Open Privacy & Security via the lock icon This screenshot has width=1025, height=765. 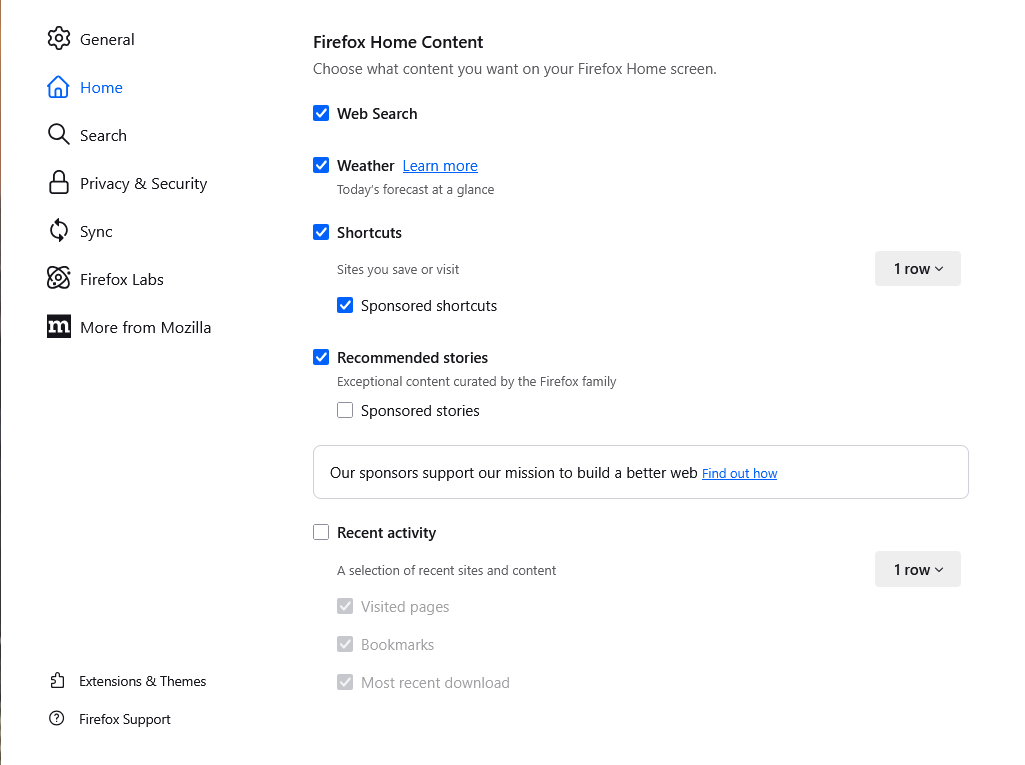[59, 183]
